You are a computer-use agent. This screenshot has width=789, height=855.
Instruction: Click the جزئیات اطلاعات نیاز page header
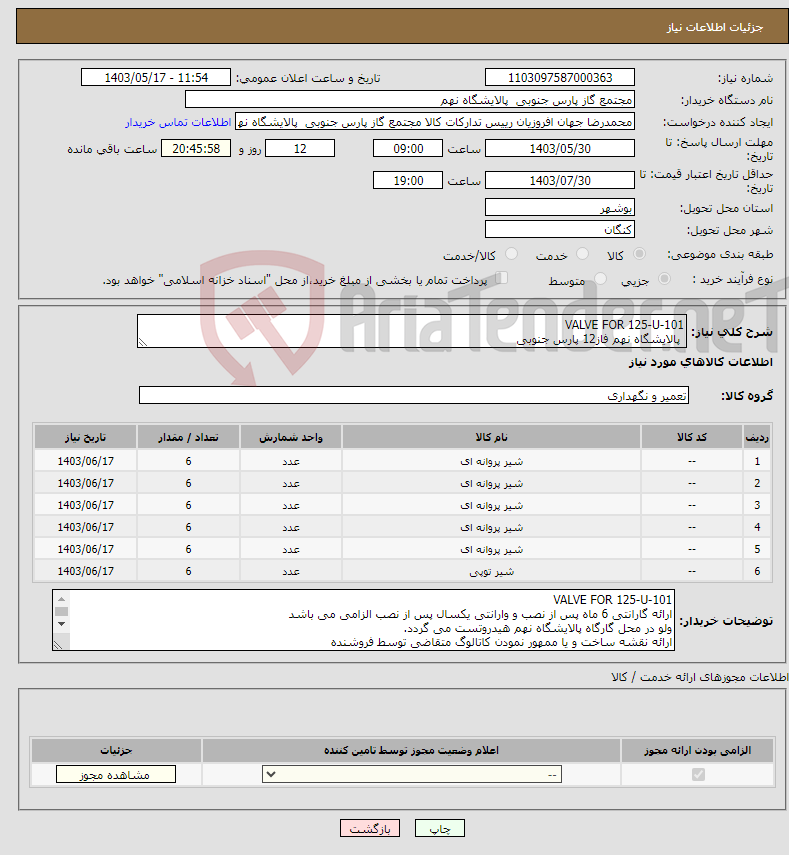click(714, 27)
